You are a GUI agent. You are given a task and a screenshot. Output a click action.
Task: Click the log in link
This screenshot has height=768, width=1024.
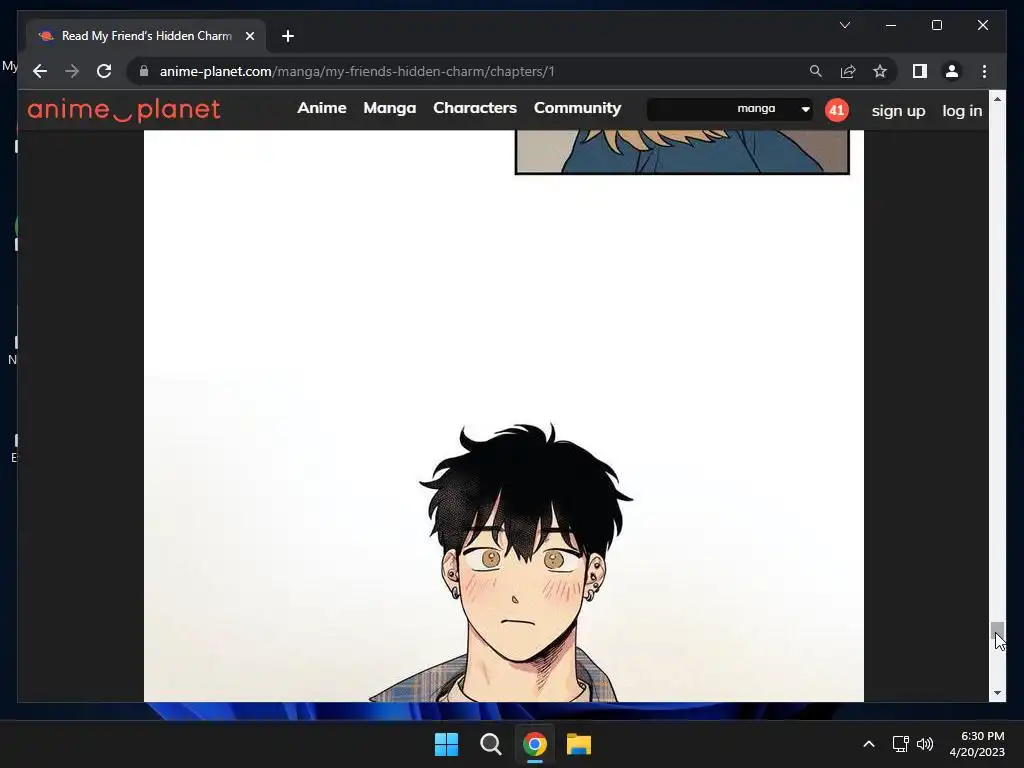coord(962,111)
